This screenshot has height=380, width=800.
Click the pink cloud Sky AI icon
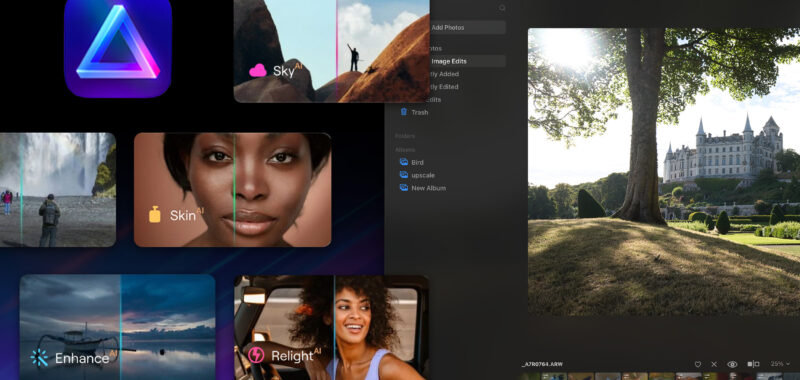click(x=258, y=70)
